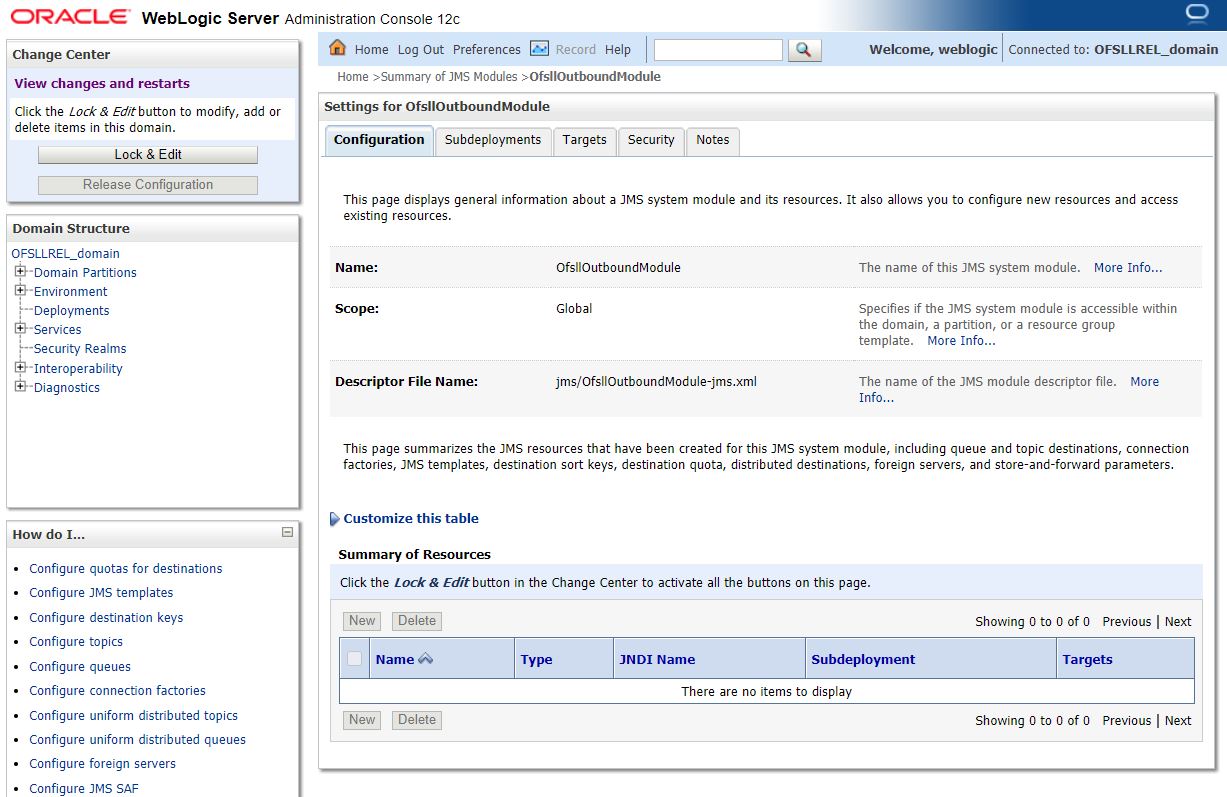Screen dimensions: 1227x797
Task: Sort table by JNDI Name column
Action: (x=657, y=659)
